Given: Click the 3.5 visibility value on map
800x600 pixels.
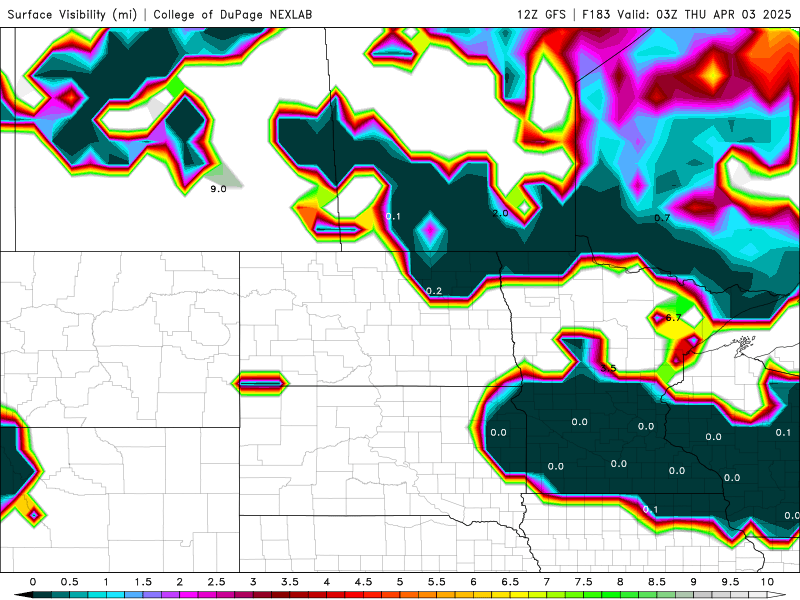Looking at the screenshot, I should 608,368.
